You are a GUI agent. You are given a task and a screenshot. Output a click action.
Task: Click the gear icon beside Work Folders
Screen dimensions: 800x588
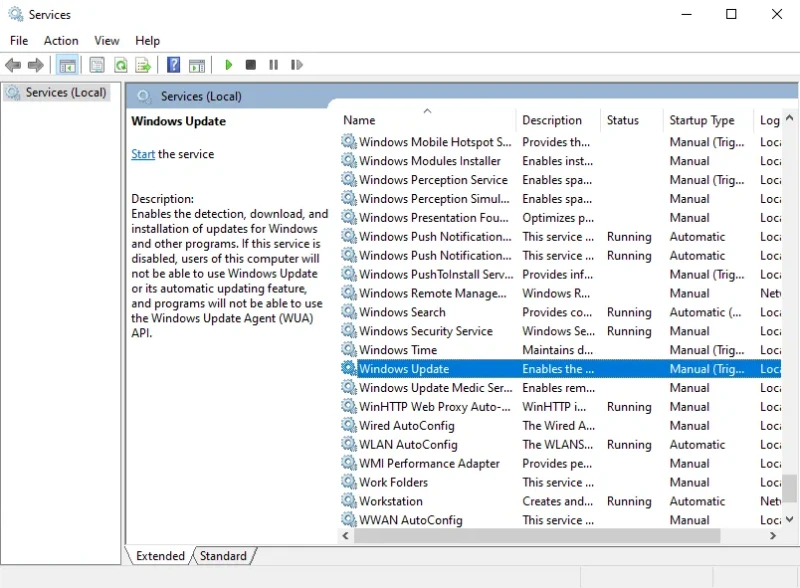[349, 481]
